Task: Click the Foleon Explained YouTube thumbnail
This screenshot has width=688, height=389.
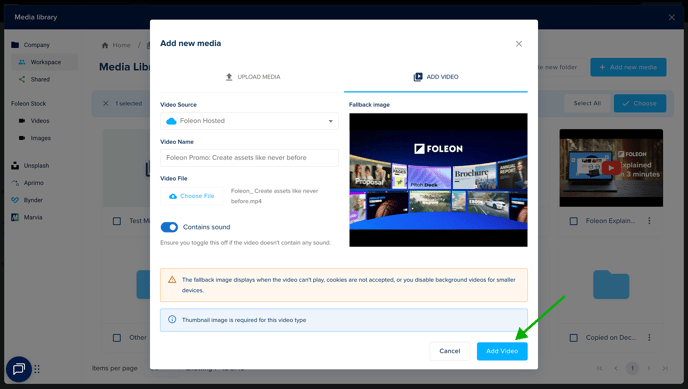Action: coord(611,168)
